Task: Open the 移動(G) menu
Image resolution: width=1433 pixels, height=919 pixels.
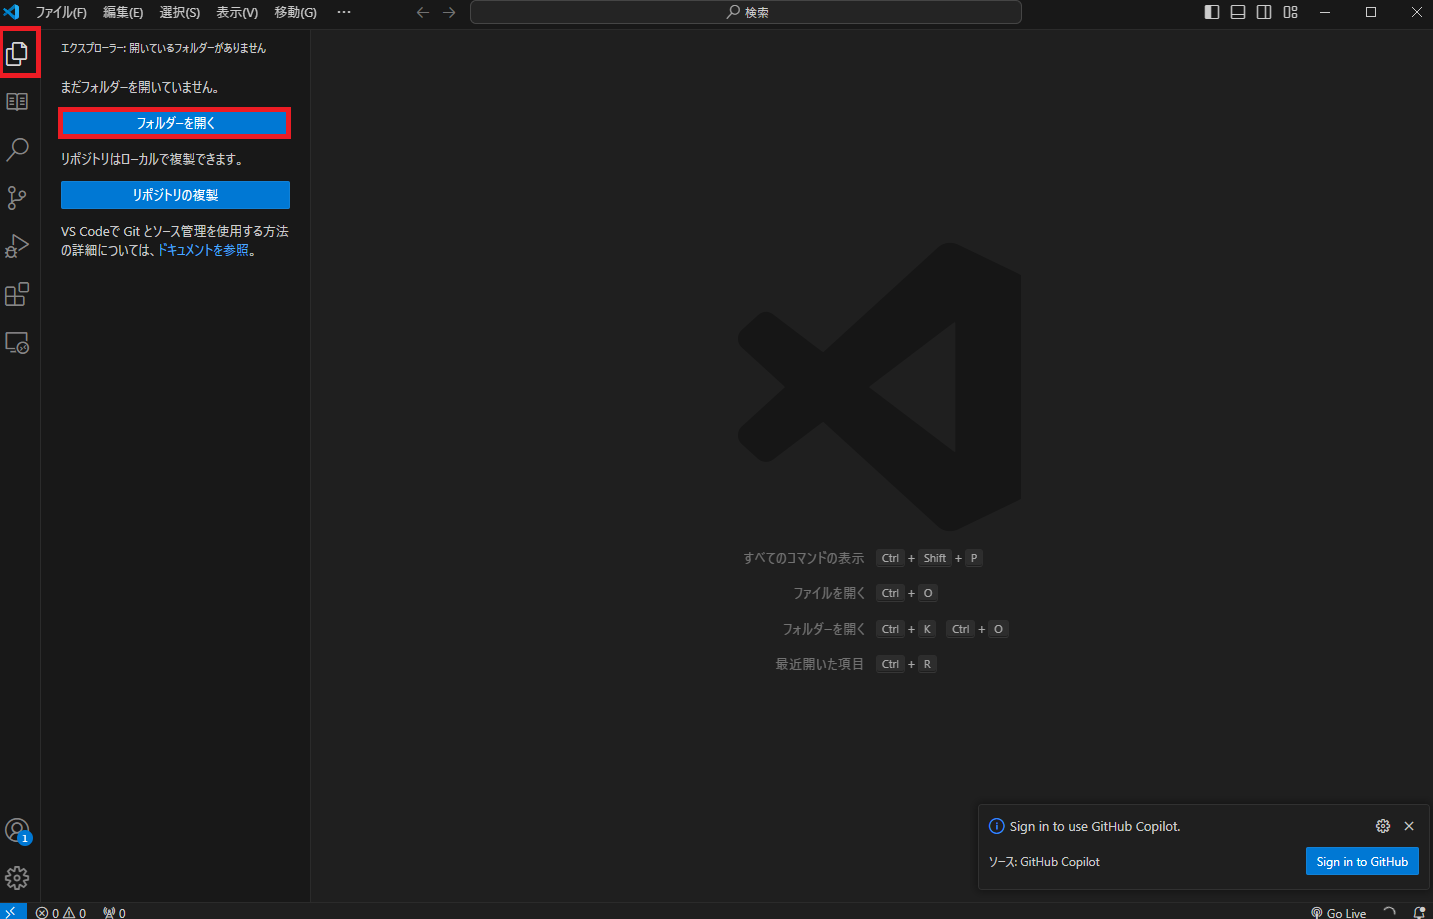Action: tap(295, 12)
